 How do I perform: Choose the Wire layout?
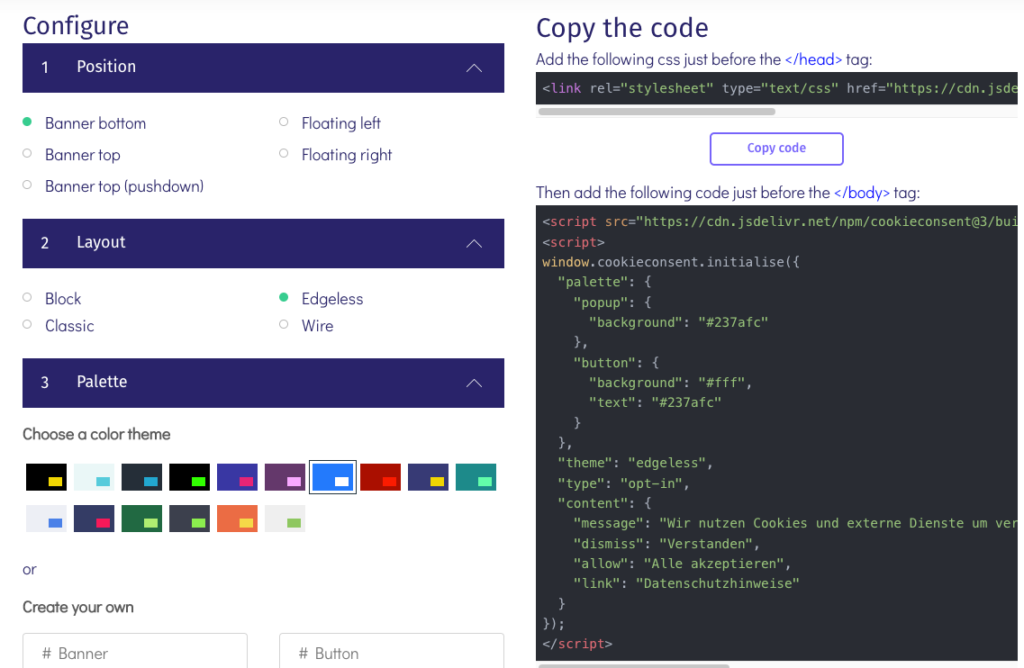(283, 324)
